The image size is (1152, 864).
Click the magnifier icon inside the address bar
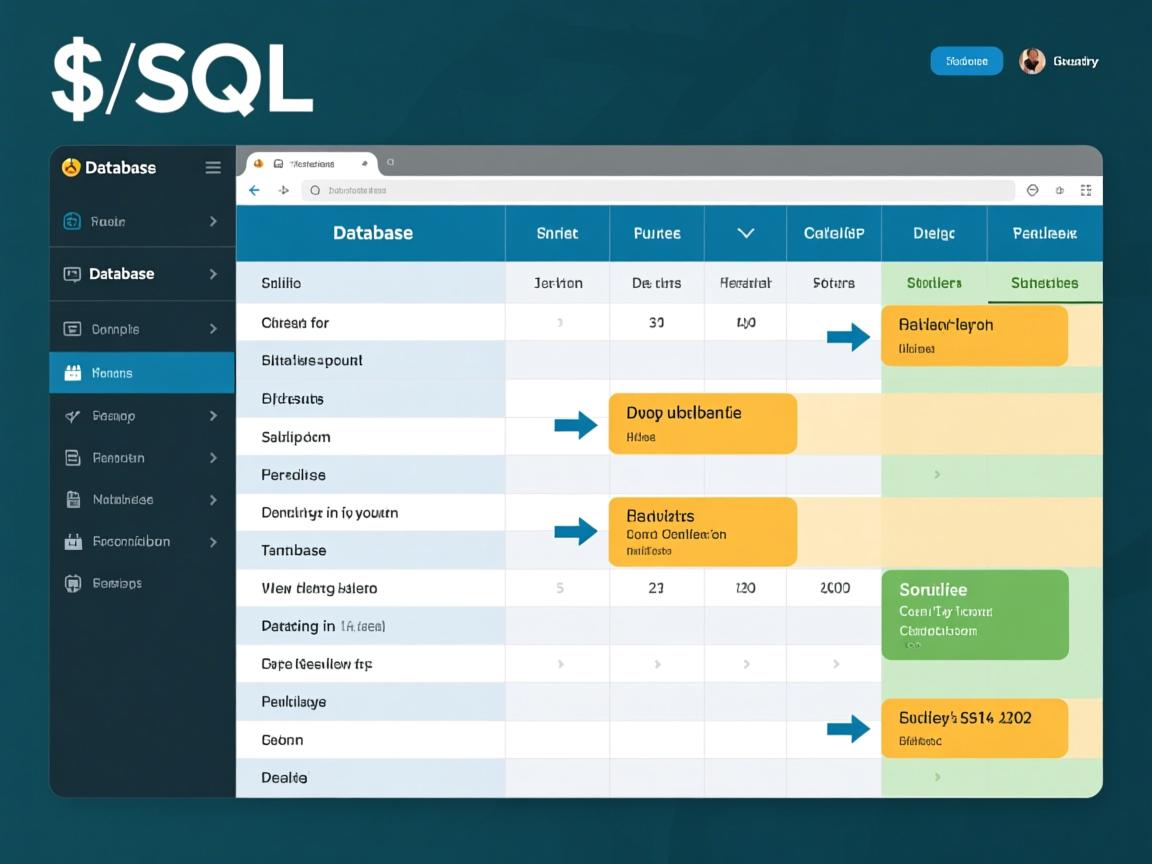pyautogui.click(x=315, y=190)
